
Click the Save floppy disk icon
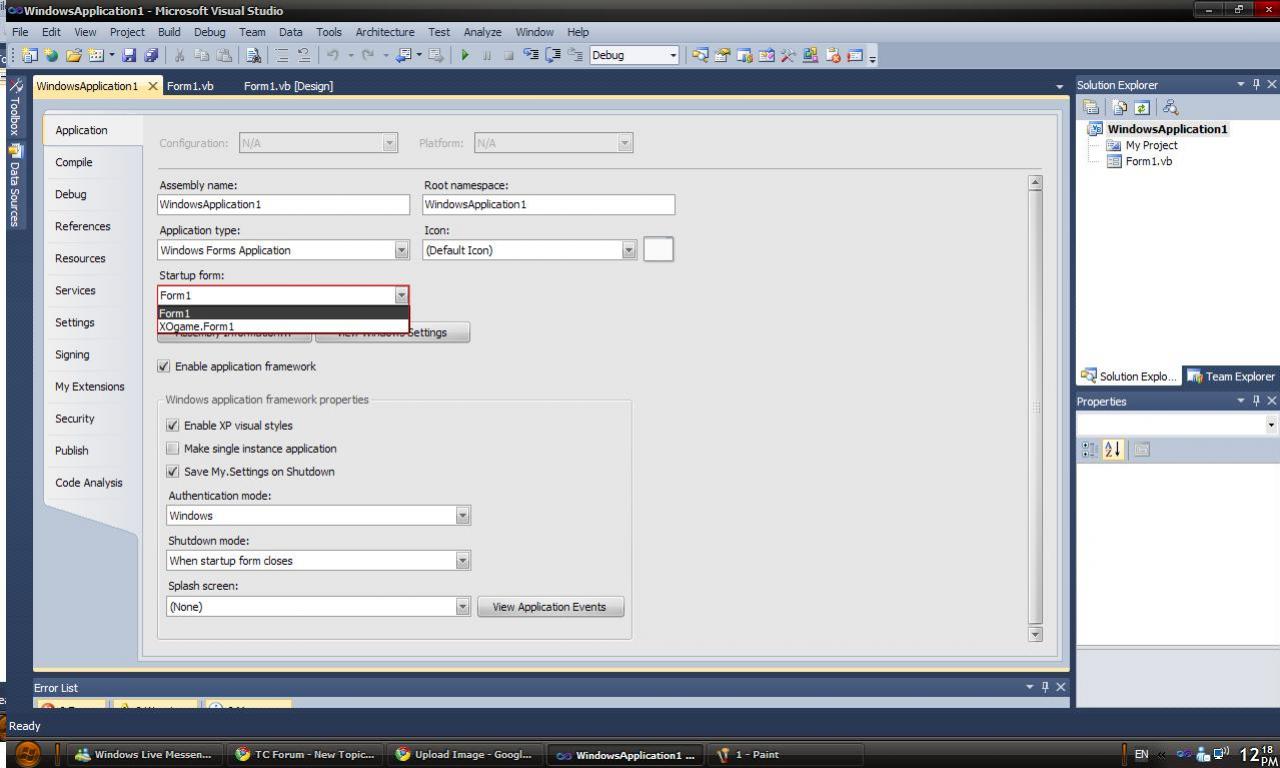click(x=129, y=55)
